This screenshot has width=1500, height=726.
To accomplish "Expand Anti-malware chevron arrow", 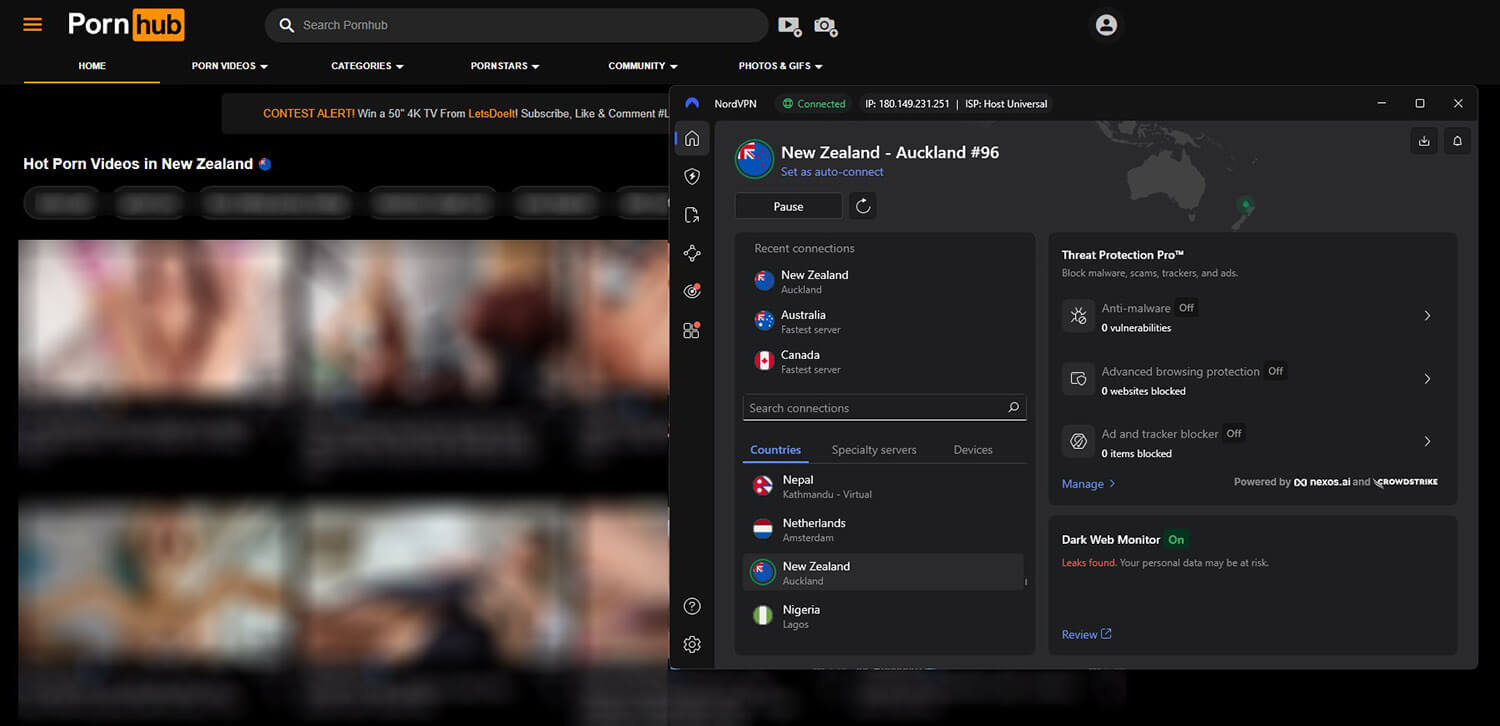I will click(1427, 316).
